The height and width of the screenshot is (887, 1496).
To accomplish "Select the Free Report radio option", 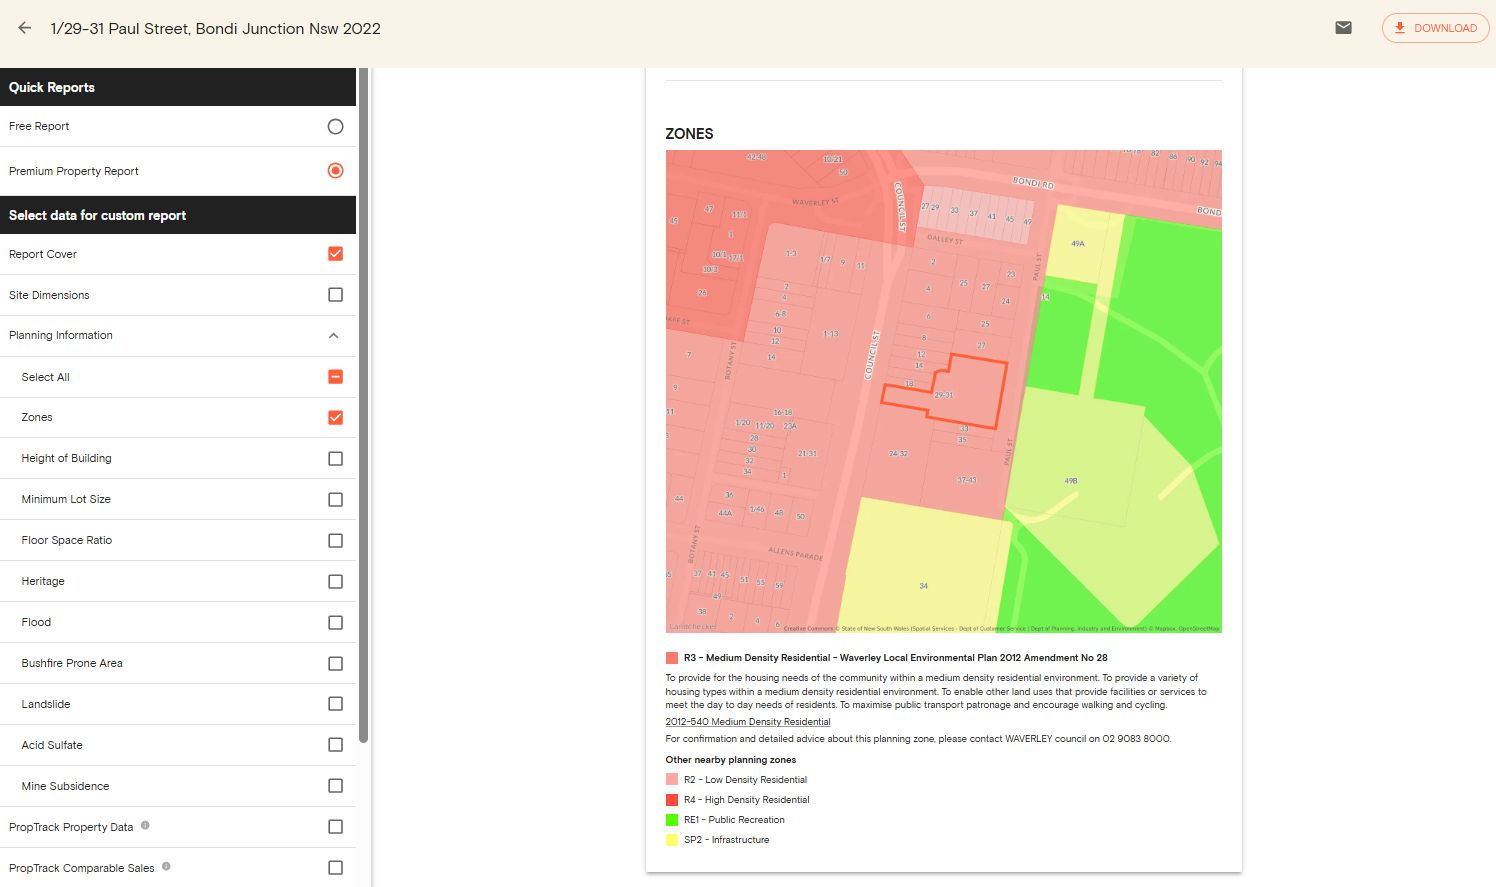I will [x=335, y=126].
